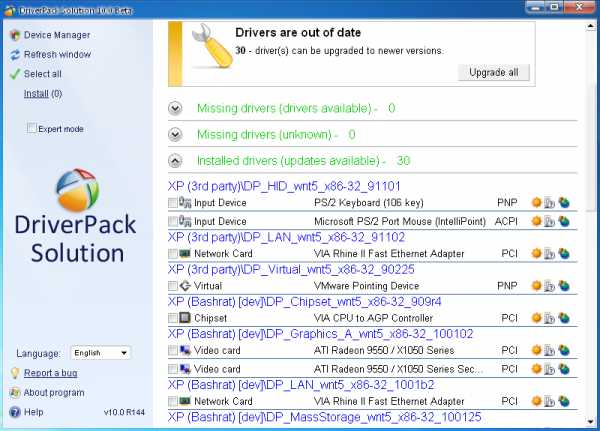Check the VIA Rhine II checkbox under DP_LAN 1001b2
This screenshot has height=431, width=600.
(x=173, y=402)
